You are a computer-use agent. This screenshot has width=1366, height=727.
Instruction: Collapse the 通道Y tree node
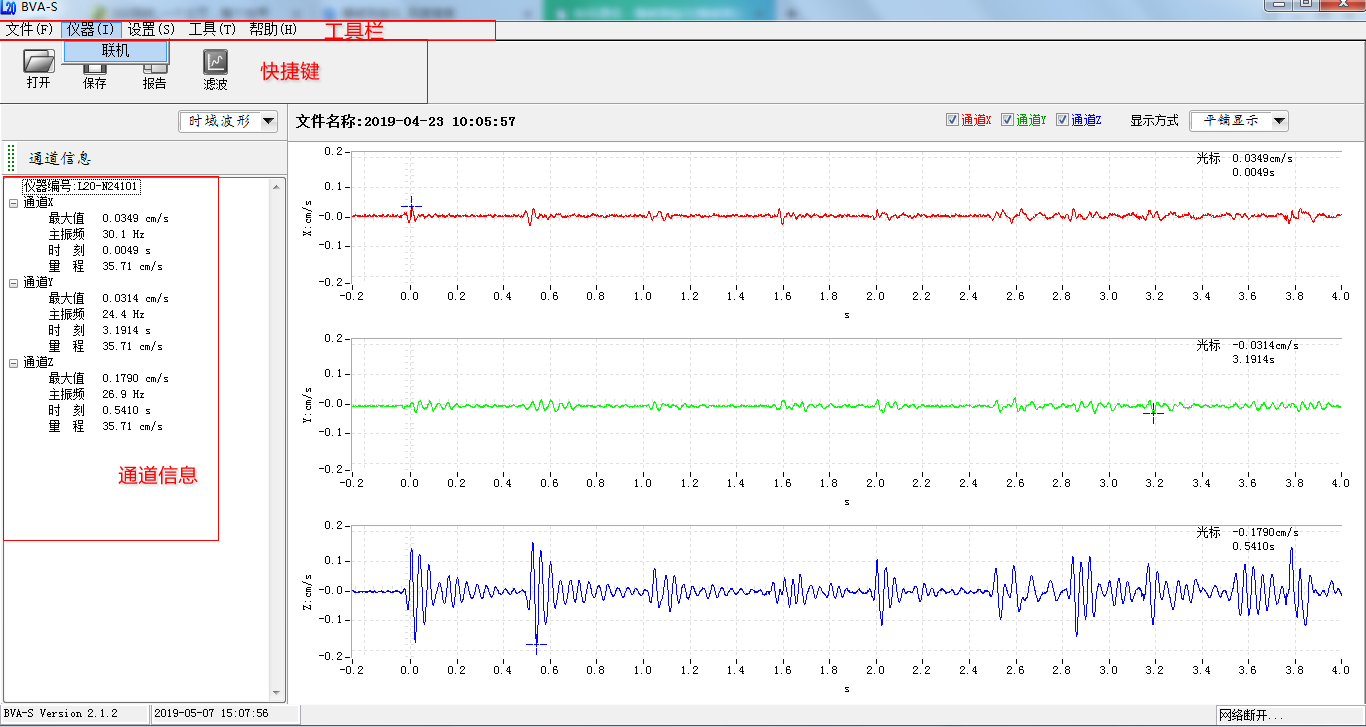[13, 283]
